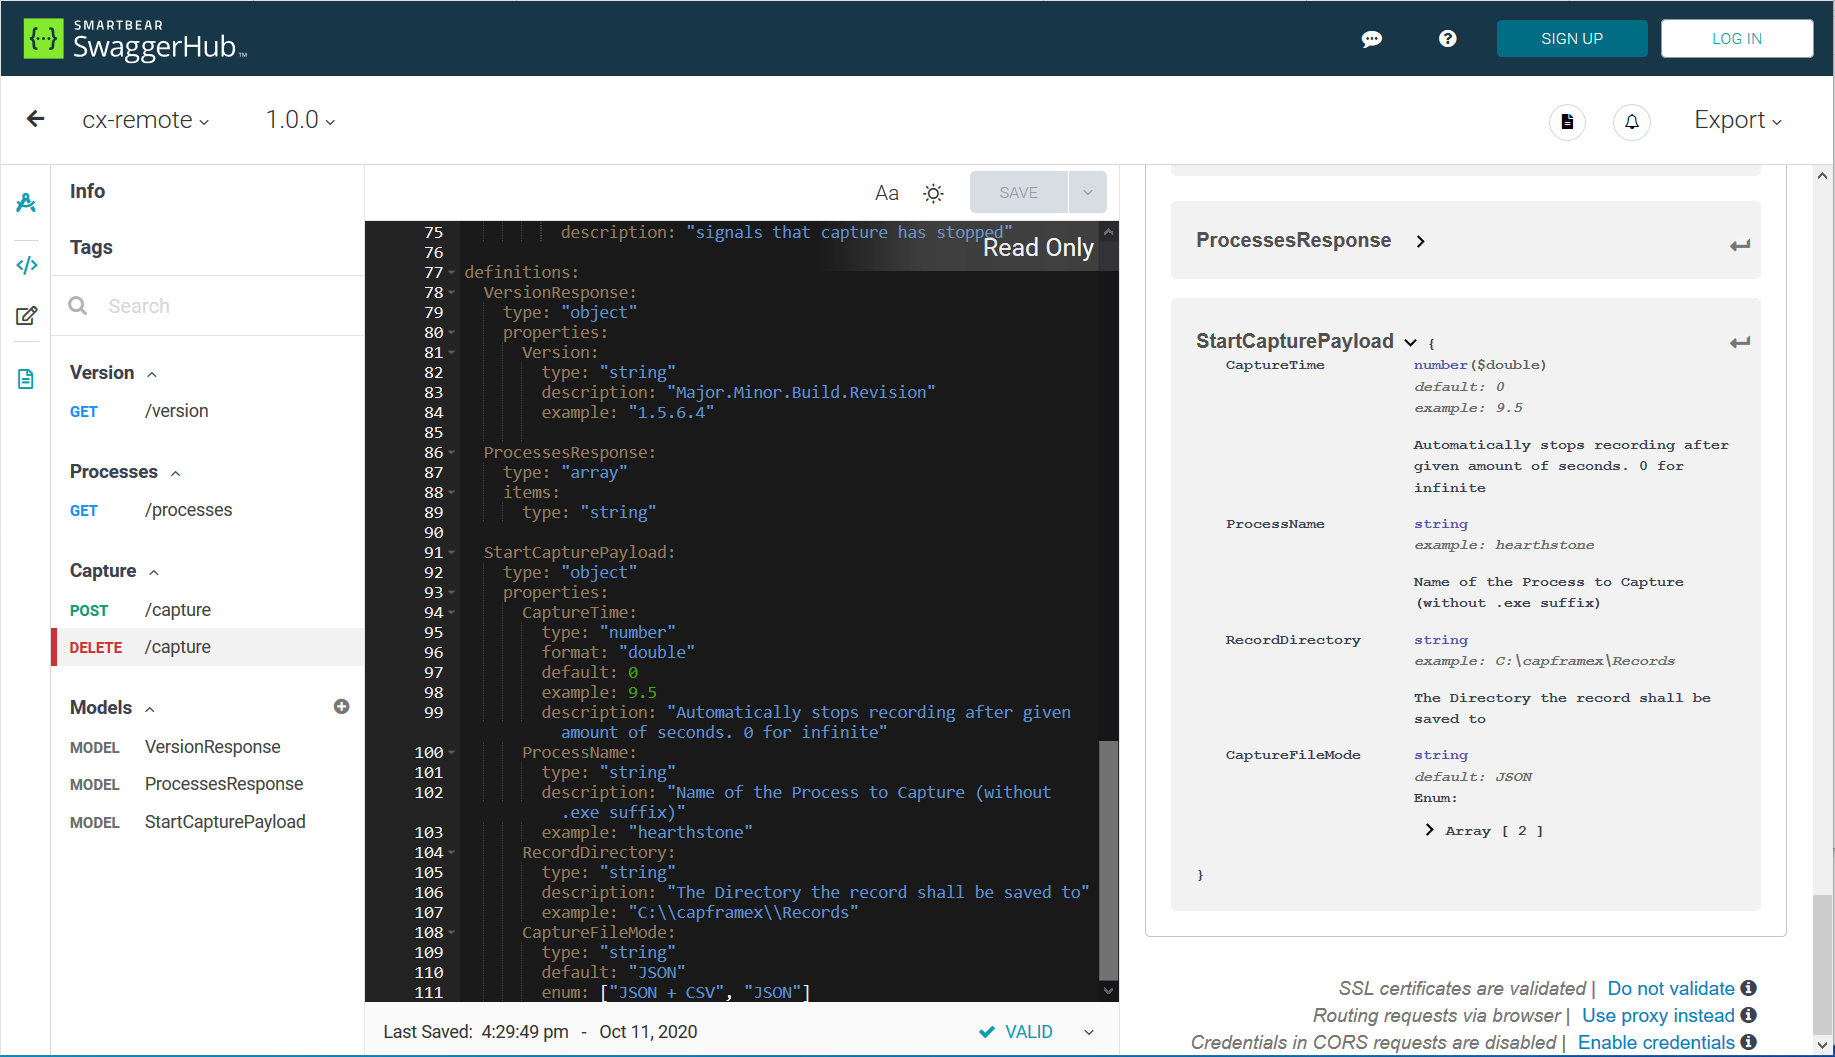
Task: Collapse the Capture section
Action: 154,572
